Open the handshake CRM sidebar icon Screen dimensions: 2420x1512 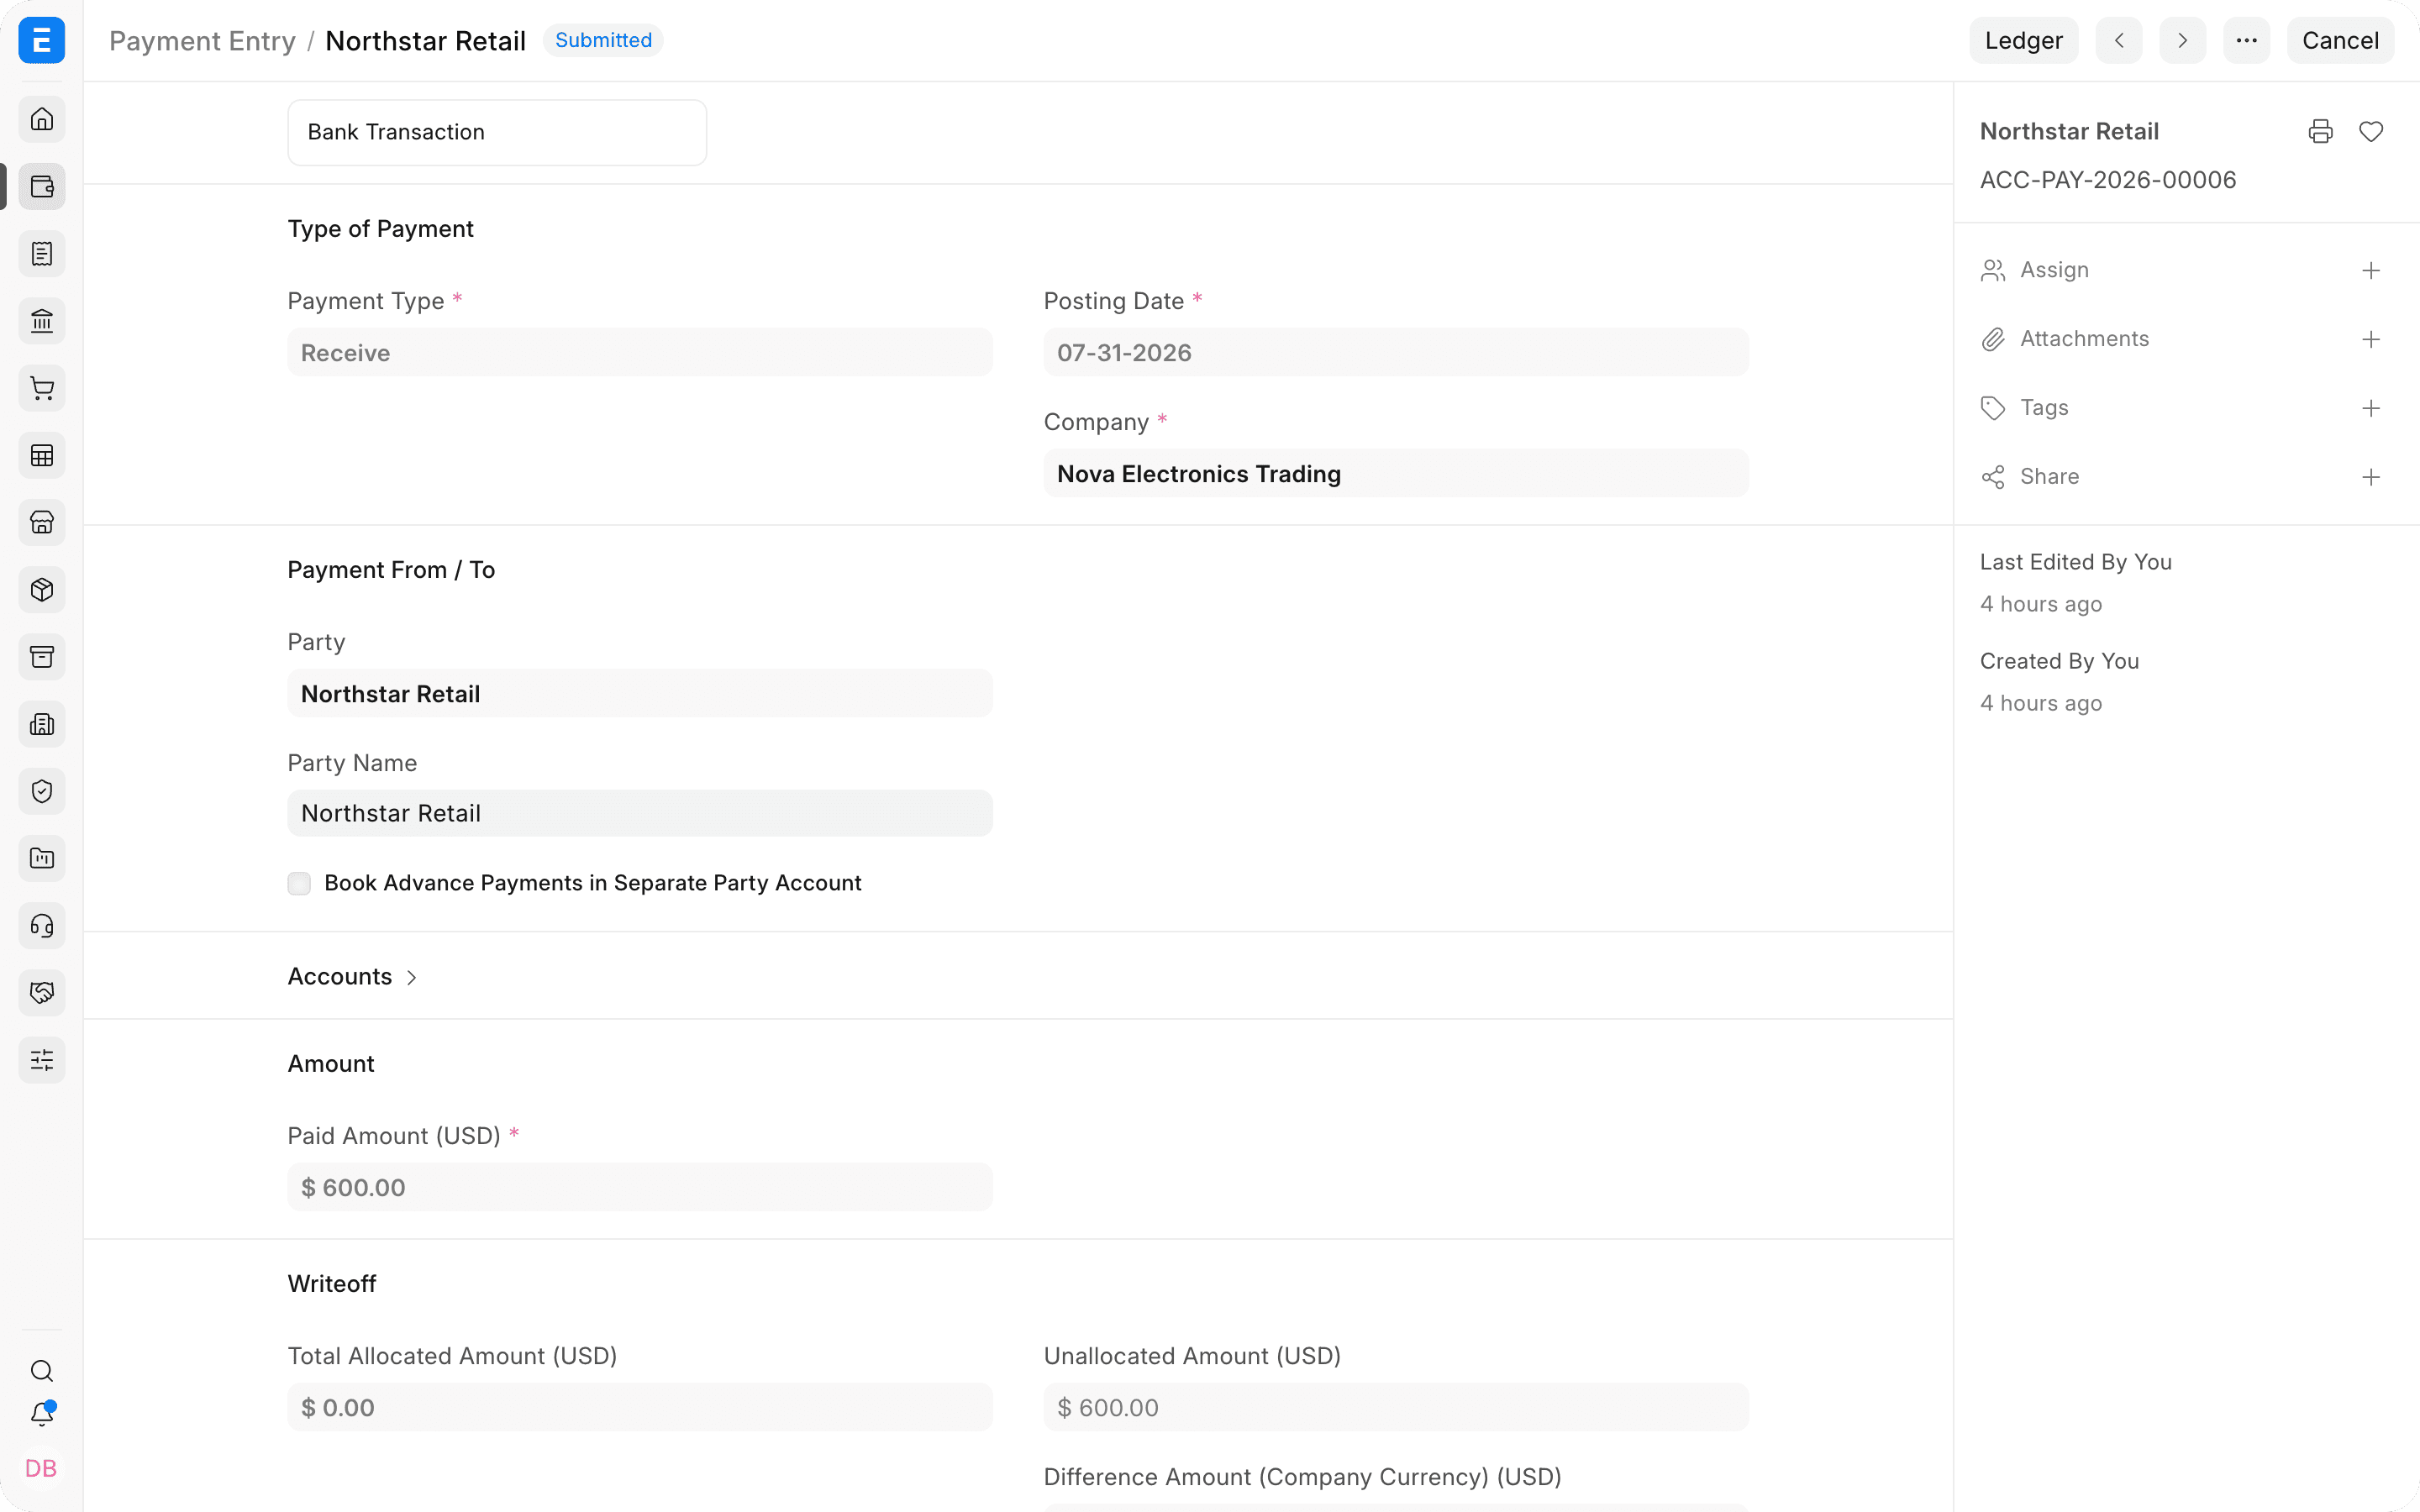click(x=42, y=993)
